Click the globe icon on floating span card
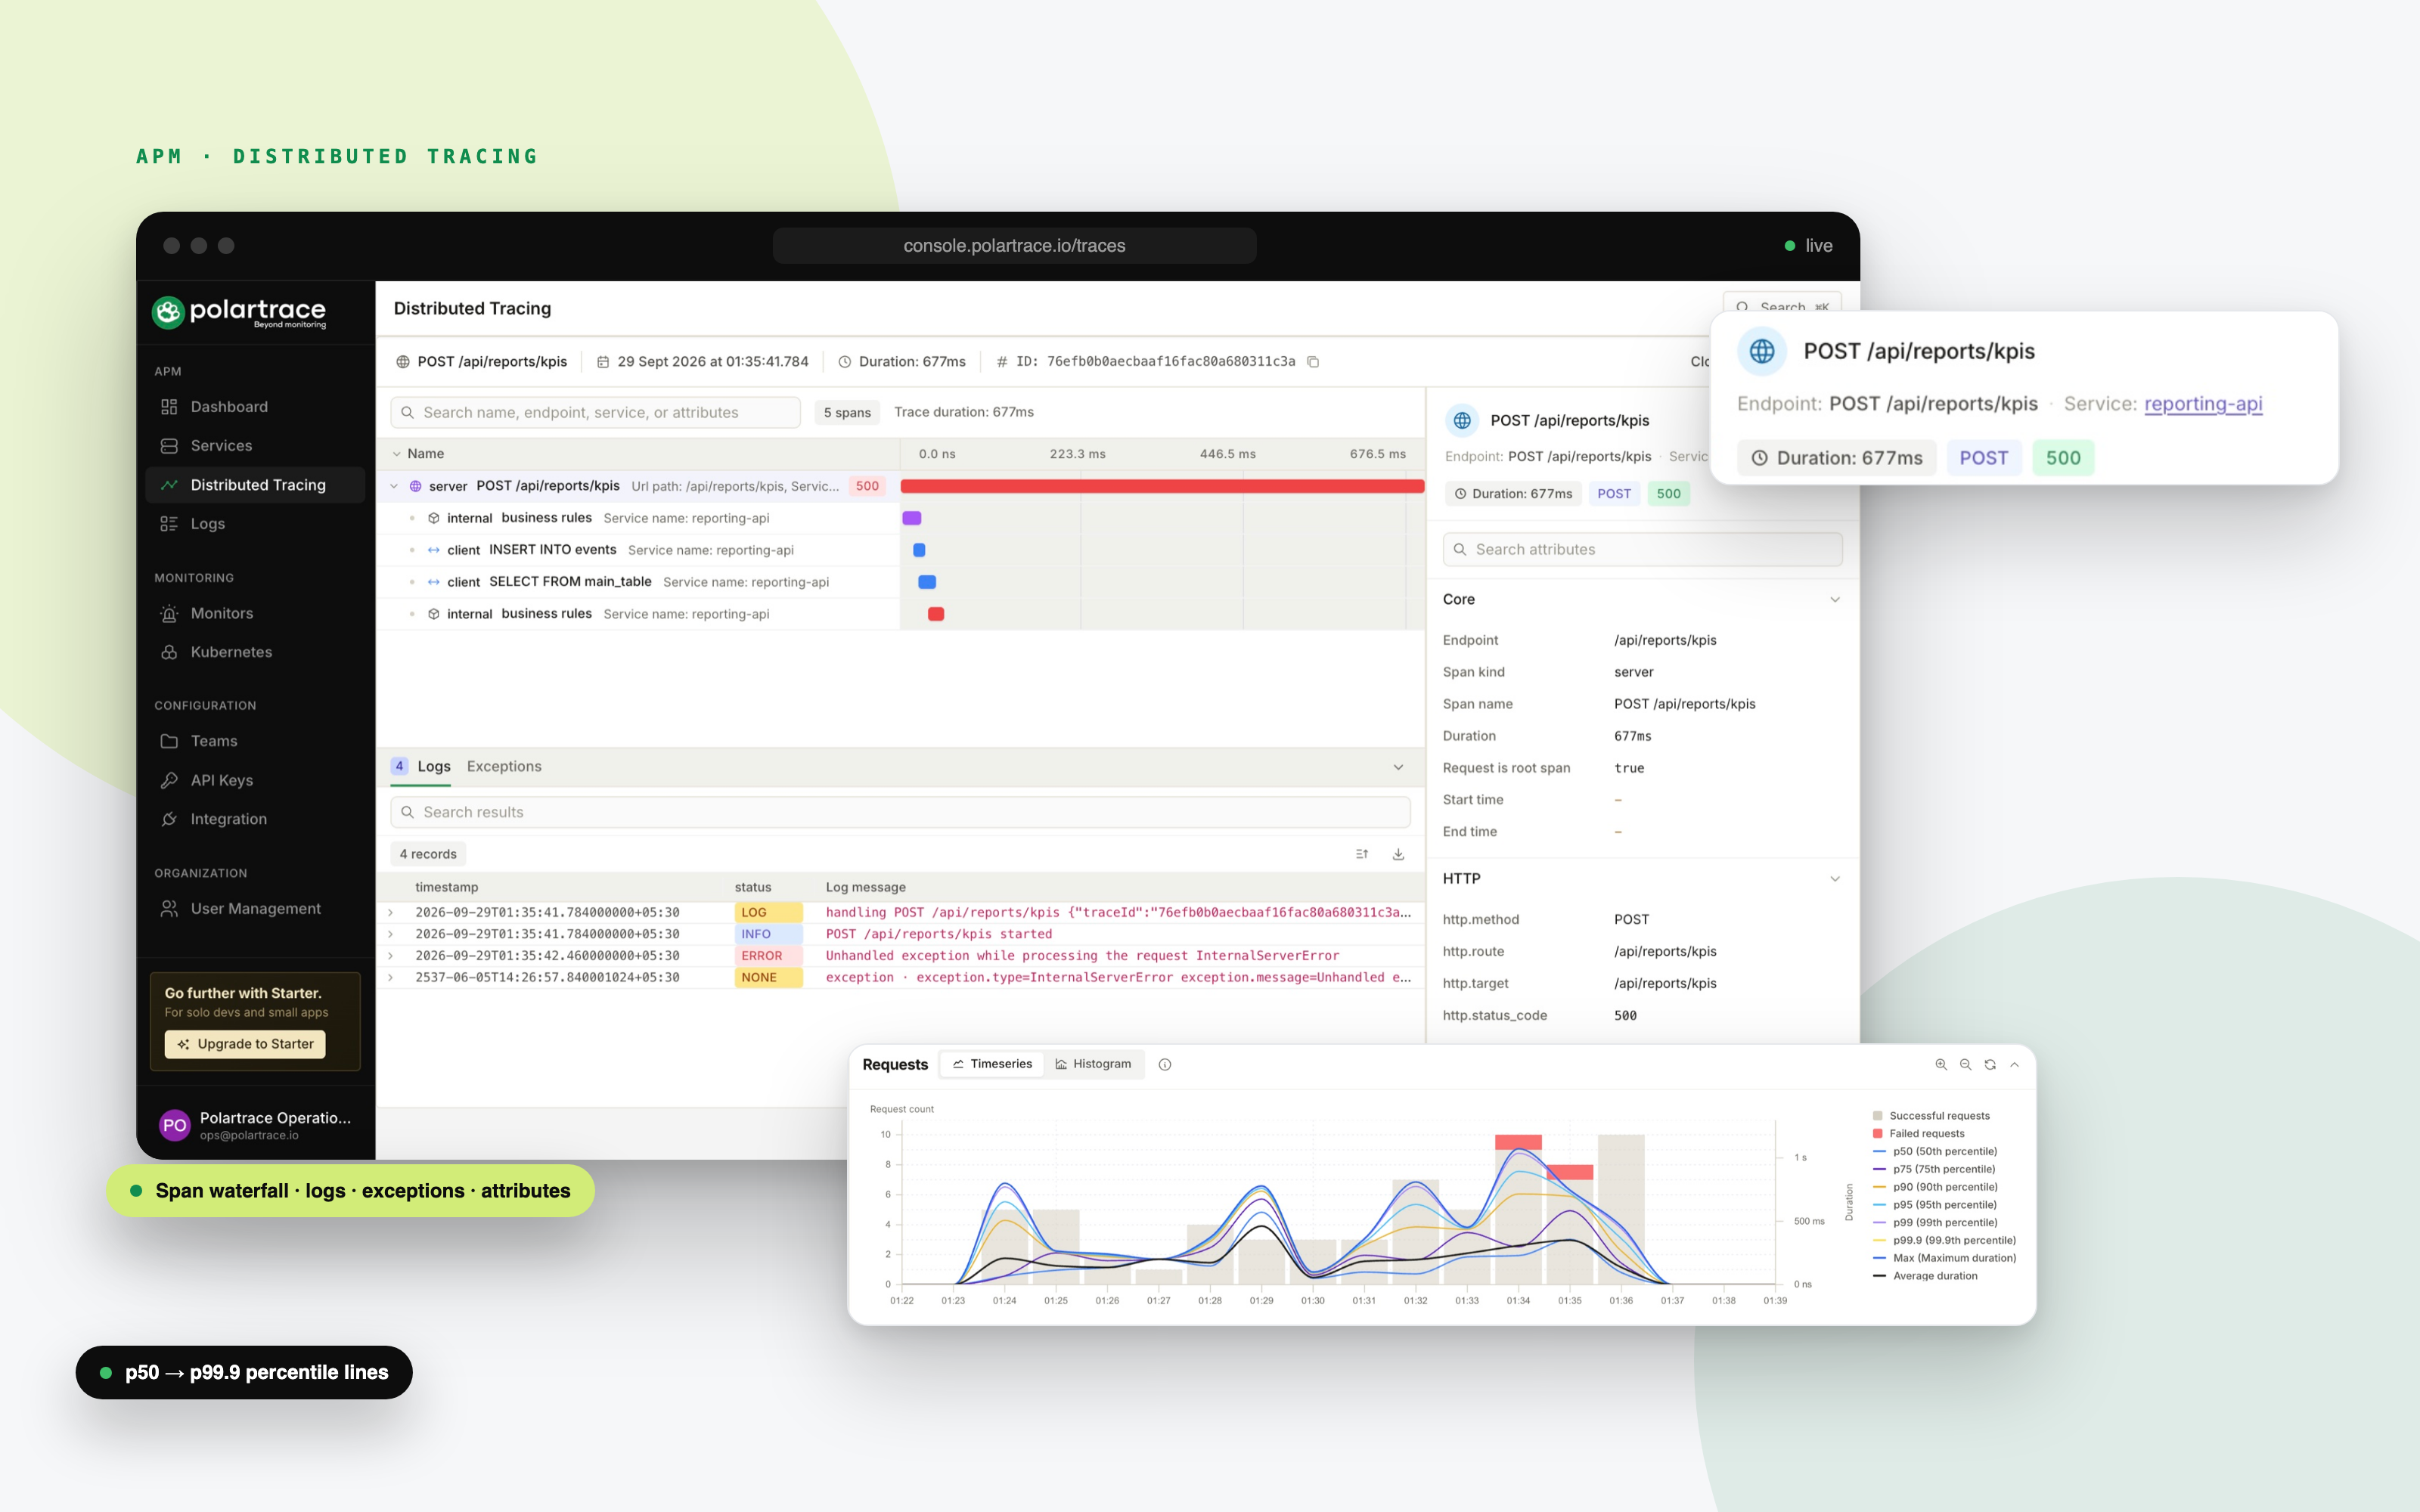2420x1512 pixels. pyautogui.click(x=1762, y=351)
